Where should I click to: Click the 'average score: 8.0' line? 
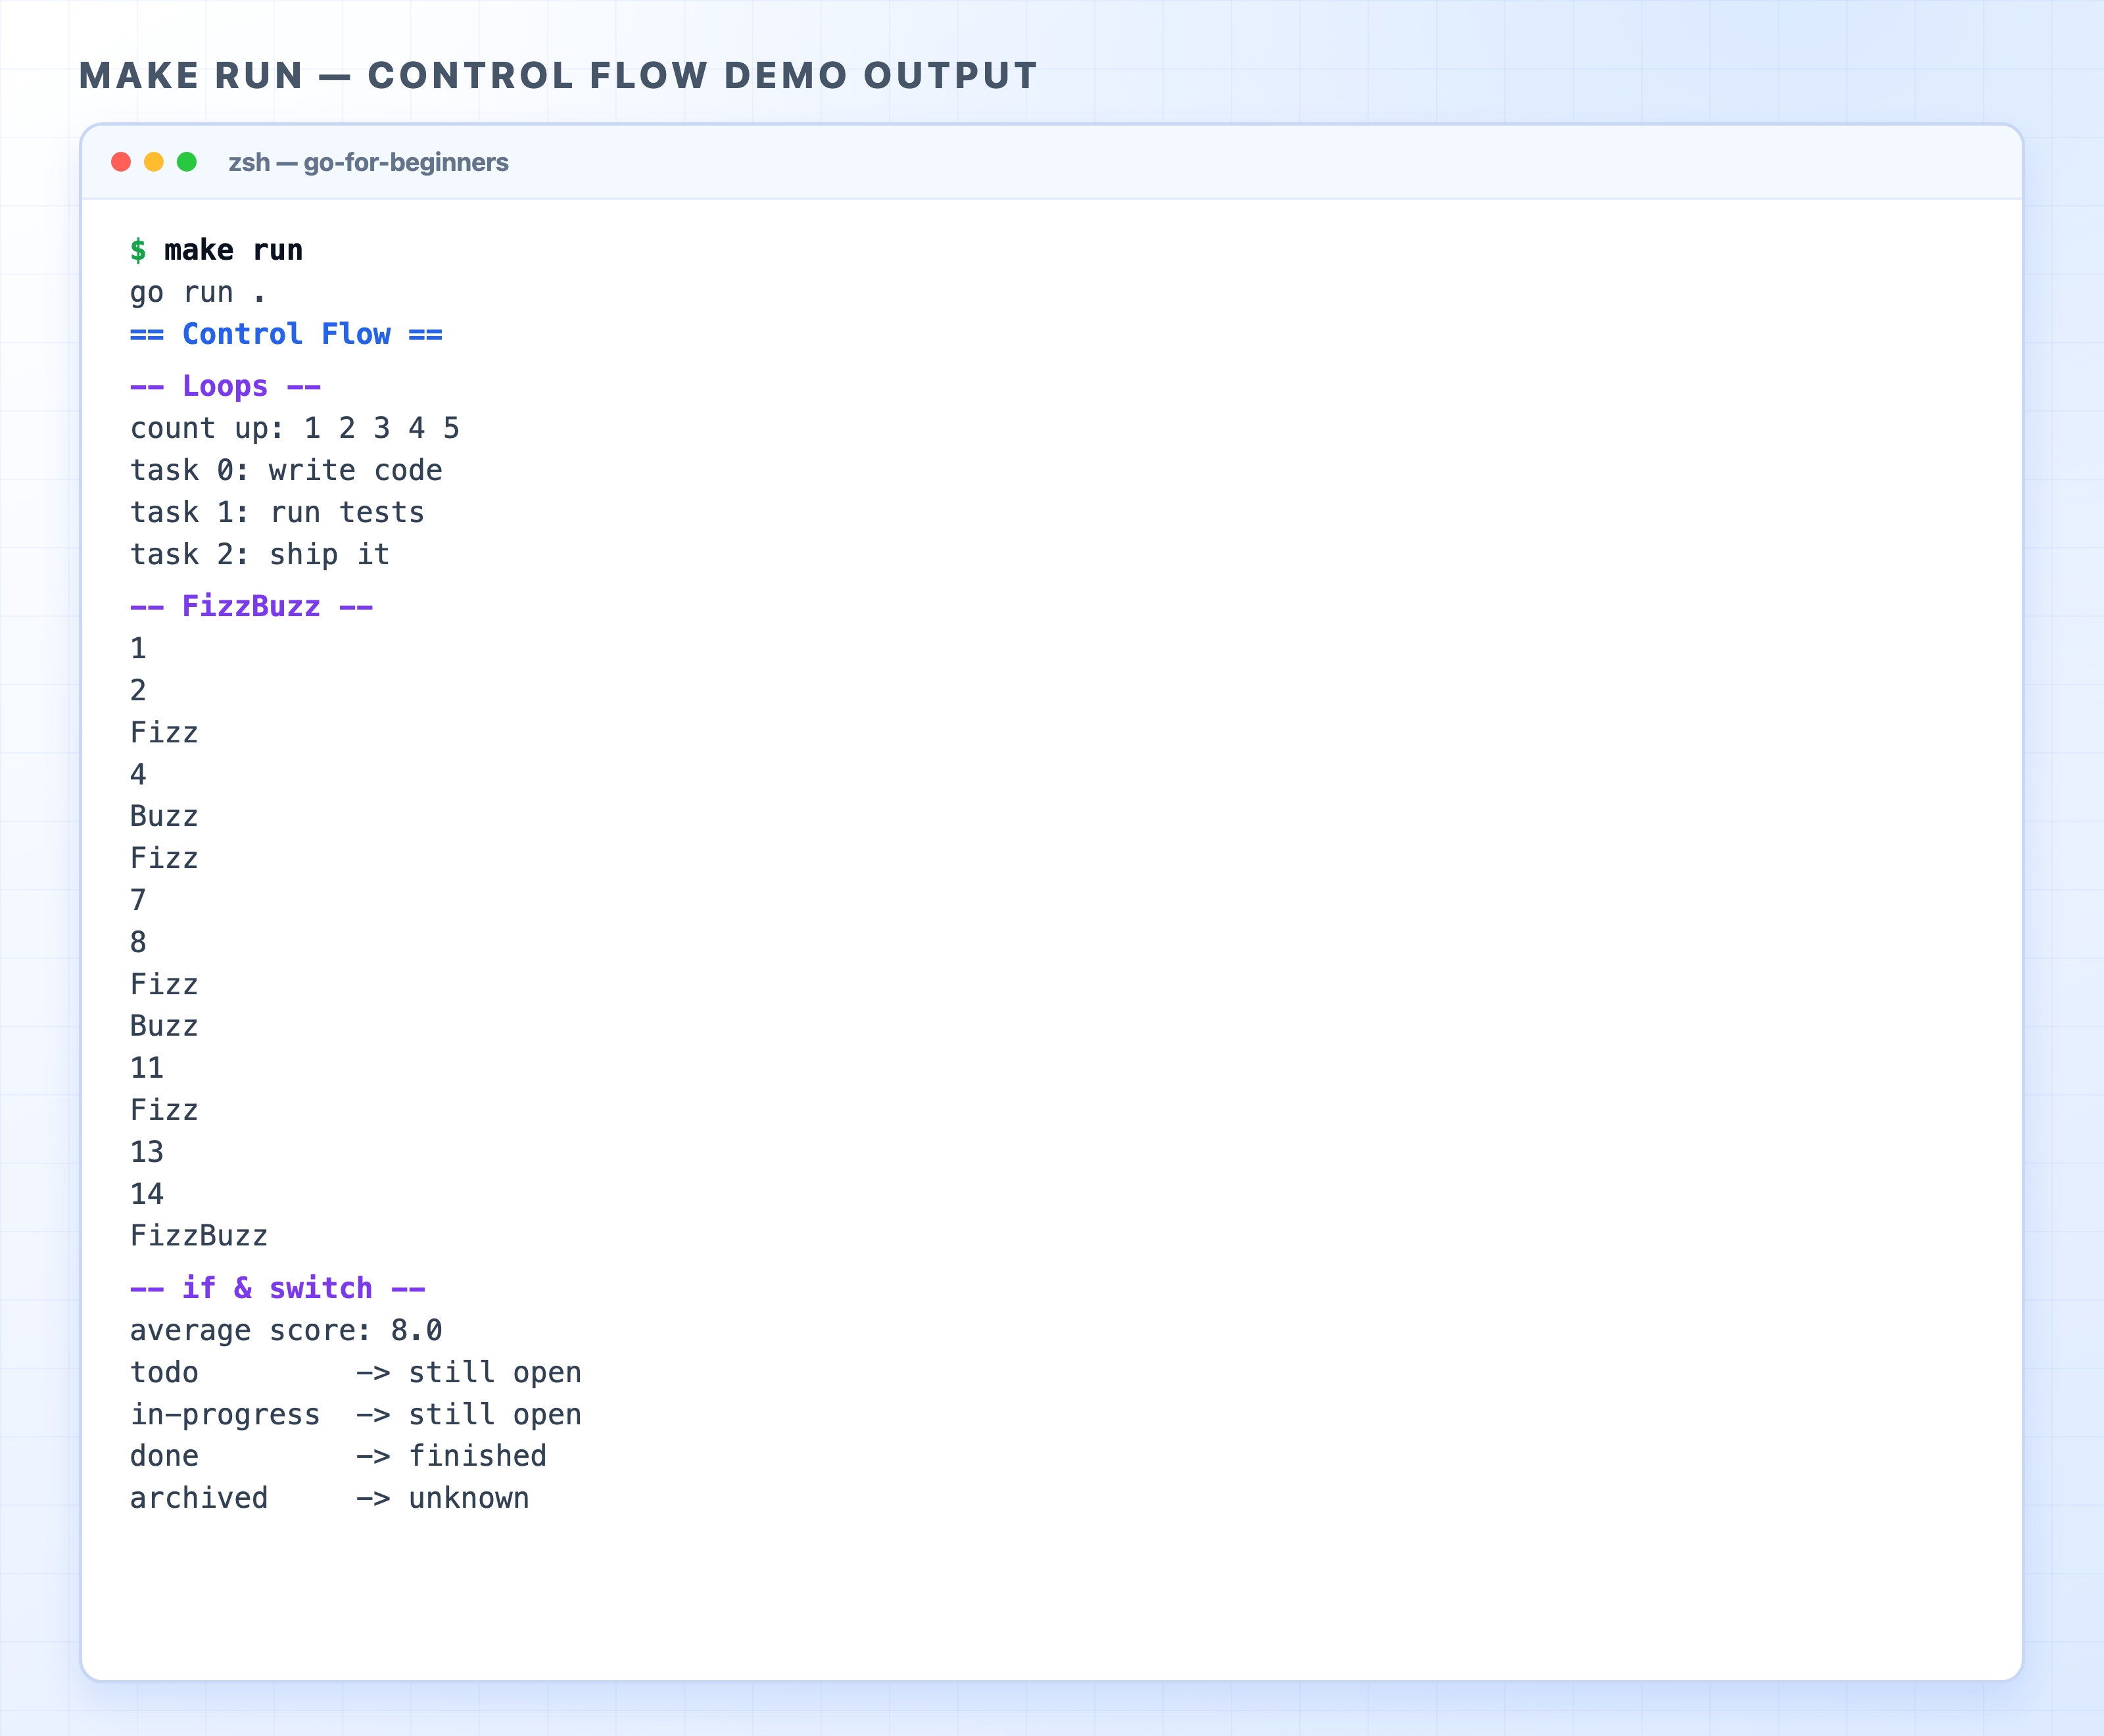(286, 1330)
